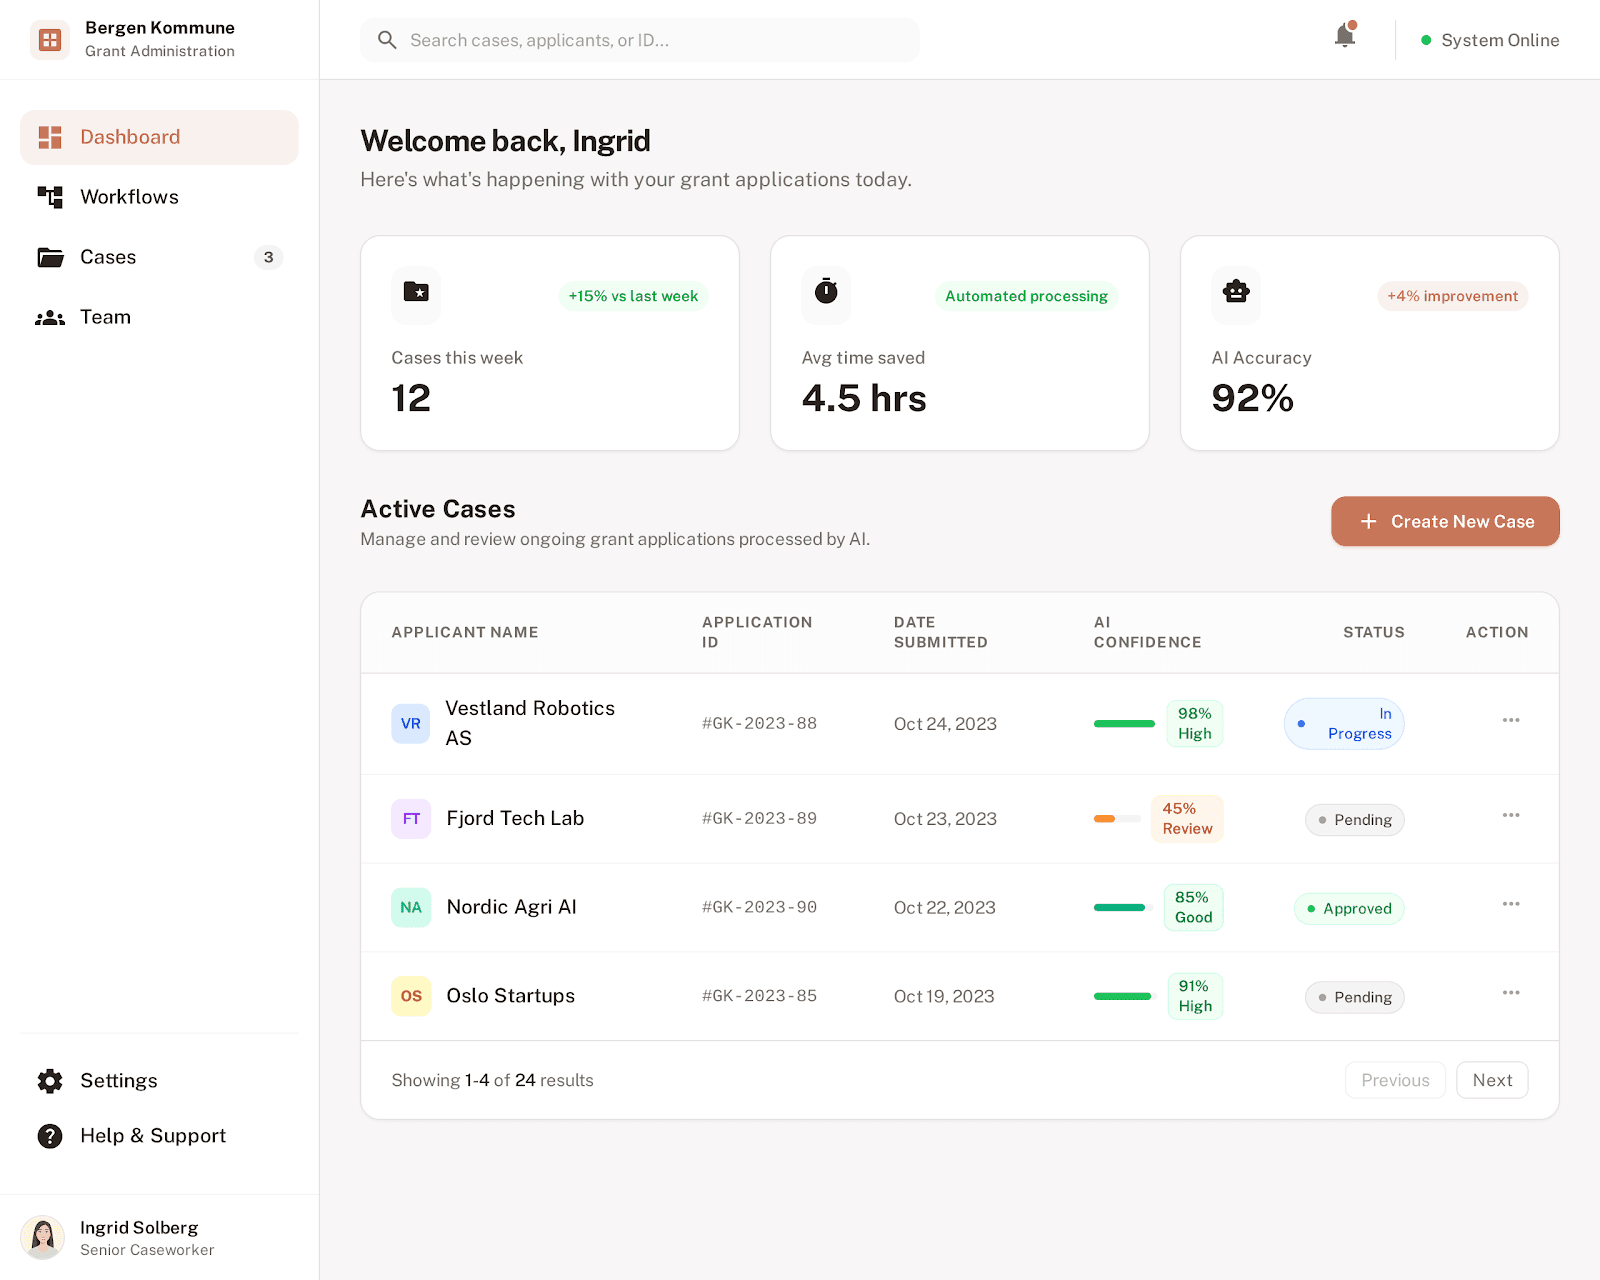
Task: Click the starred case icon on cases card
Action: [x=416, y=295]
